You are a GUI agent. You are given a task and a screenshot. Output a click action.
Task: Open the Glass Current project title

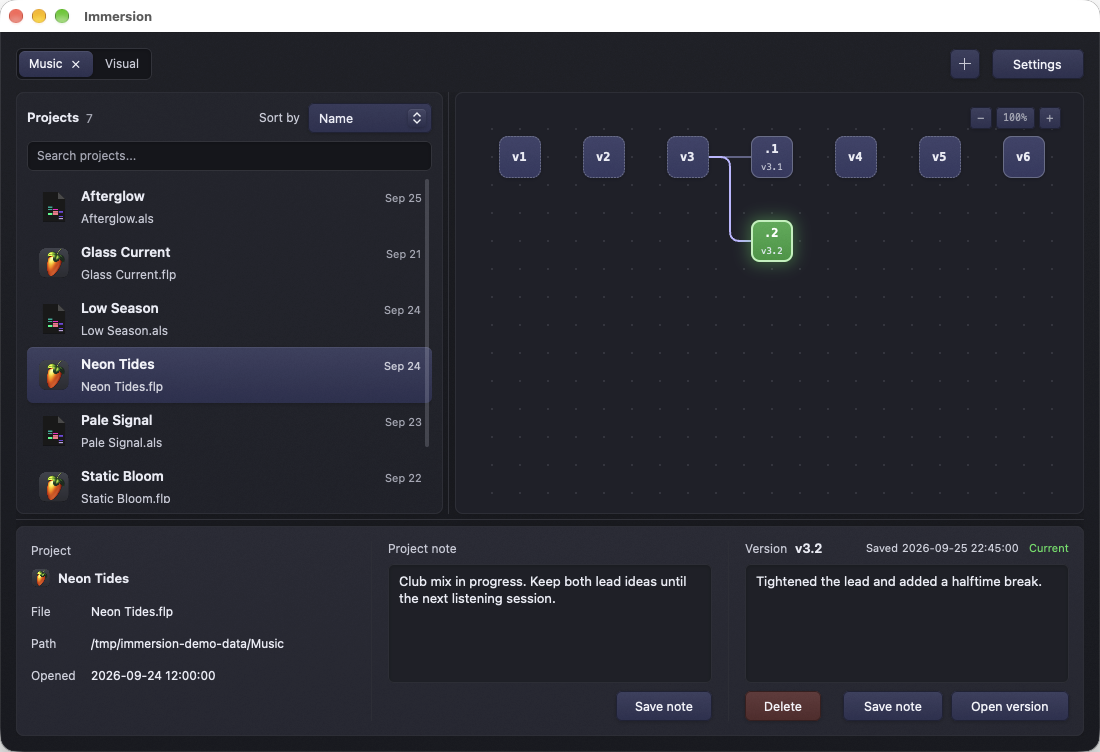126,253
